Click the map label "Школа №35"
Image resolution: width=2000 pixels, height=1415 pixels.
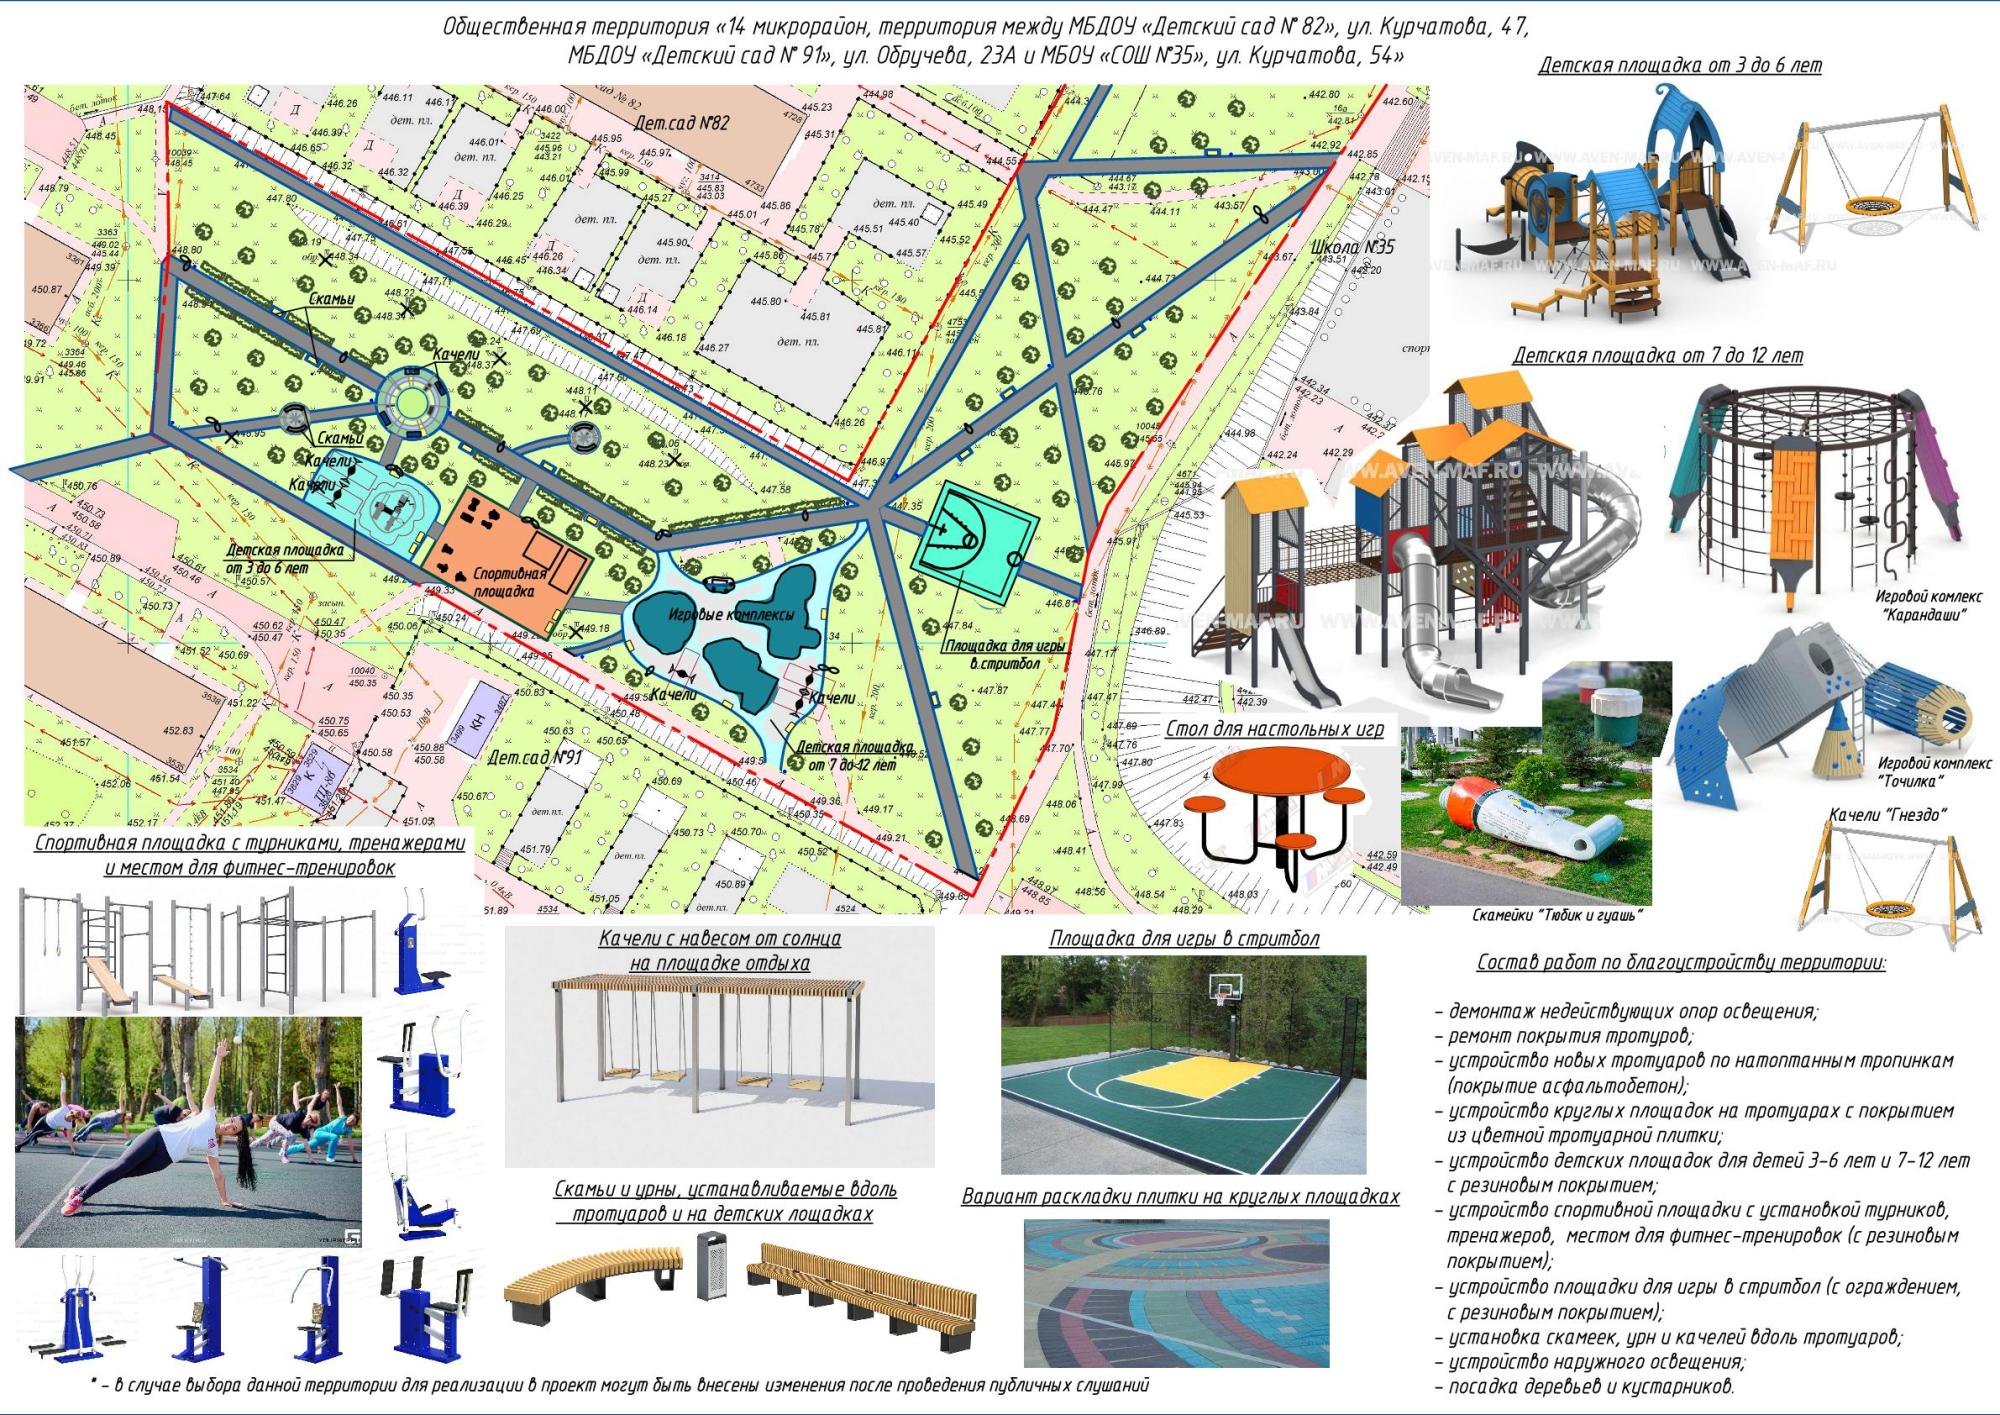pos(1350,247)
